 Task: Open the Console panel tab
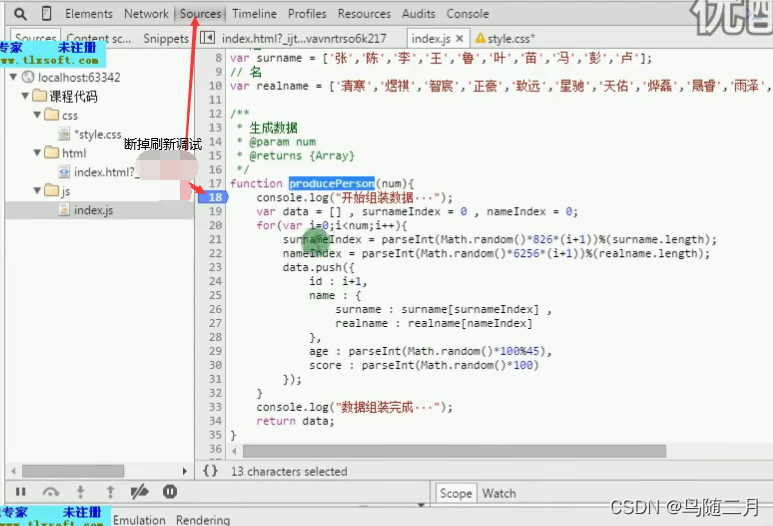point(467,14)
